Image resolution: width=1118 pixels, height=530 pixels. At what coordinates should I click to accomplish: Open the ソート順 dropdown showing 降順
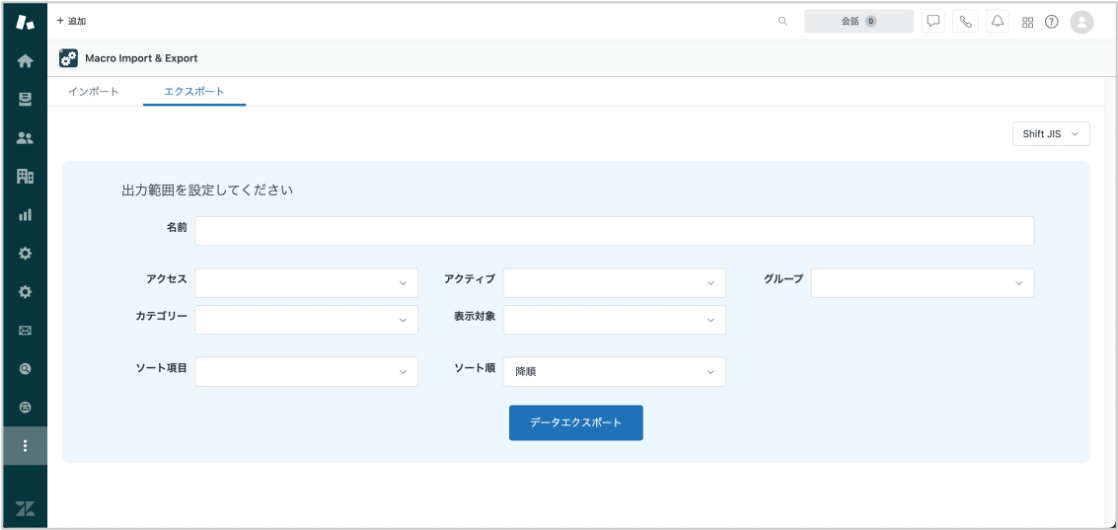(615, 372)
